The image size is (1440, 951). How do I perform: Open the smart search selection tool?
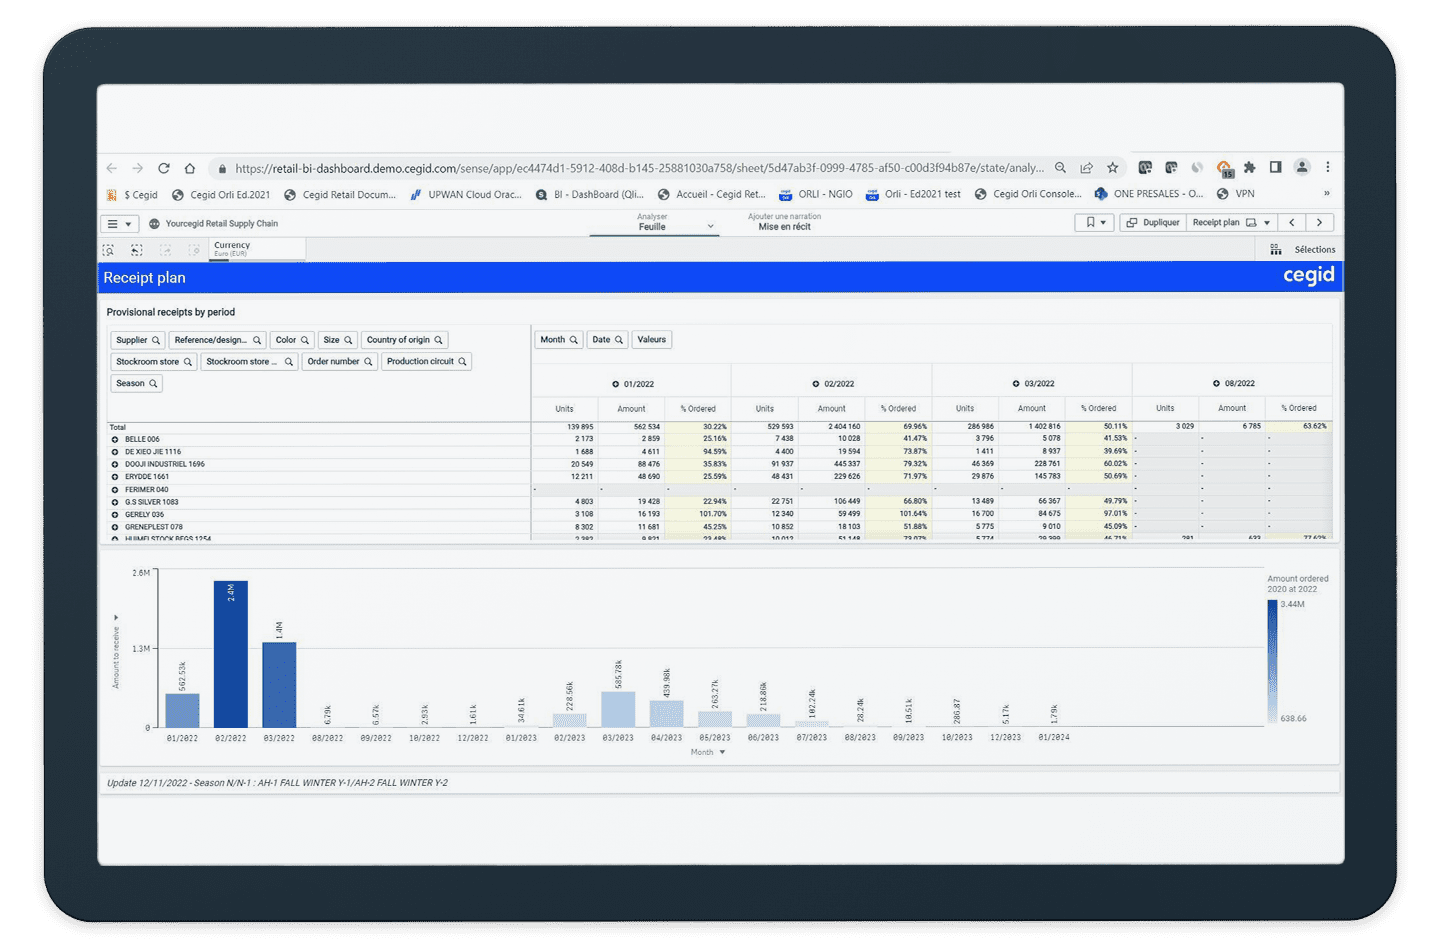(108, 250)
